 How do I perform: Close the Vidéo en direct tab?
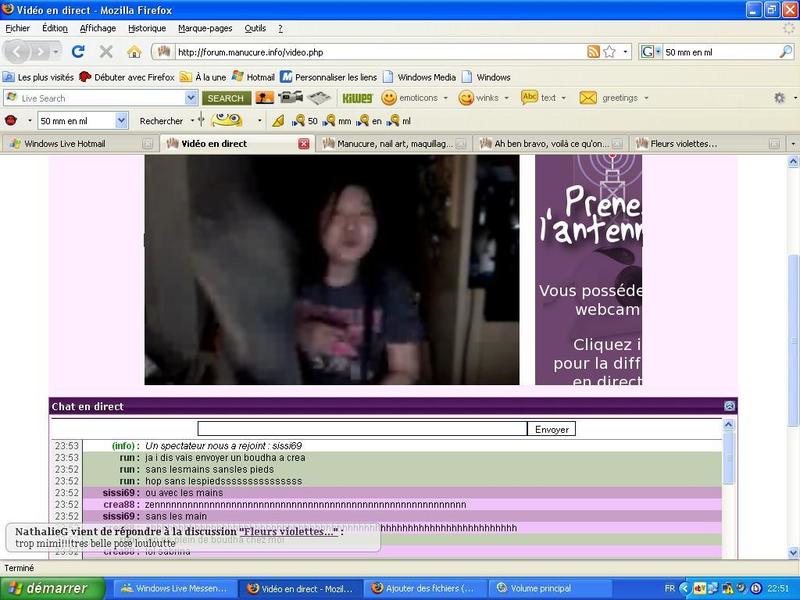[x=304, y=144]
